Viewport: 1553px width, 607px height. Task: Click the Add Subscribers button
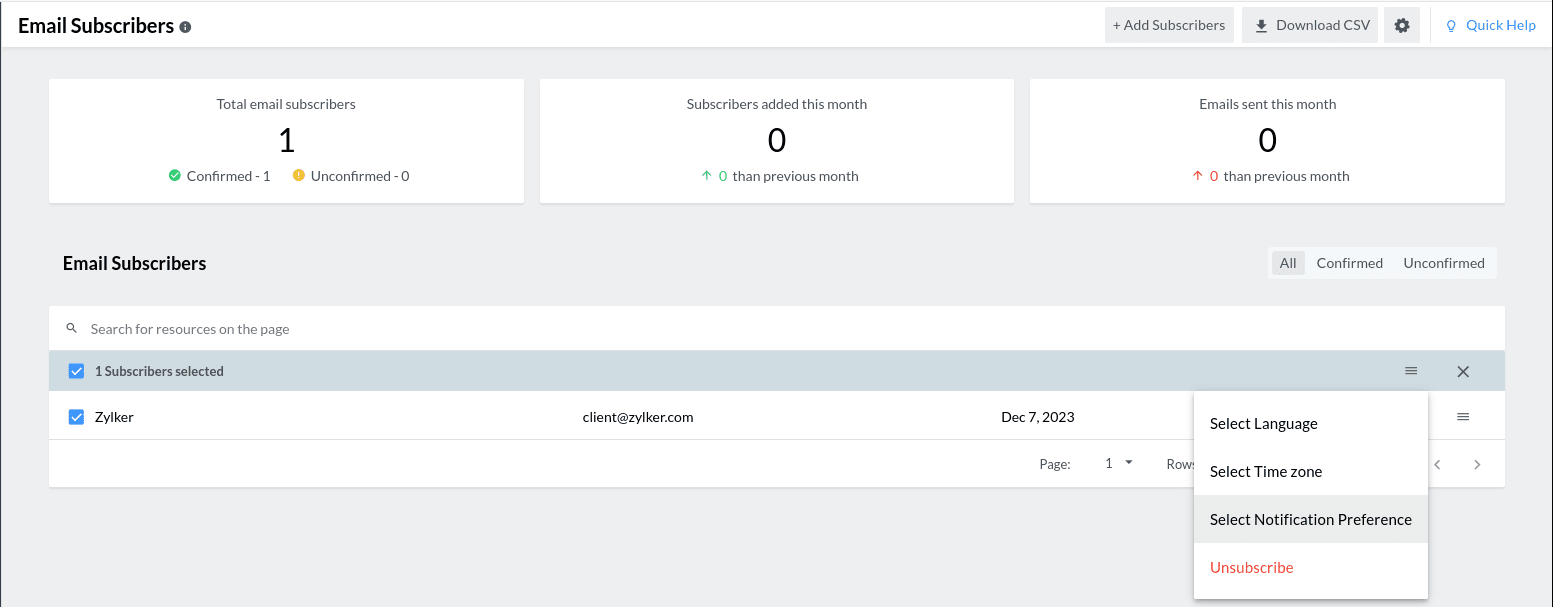coord(1168,26)
